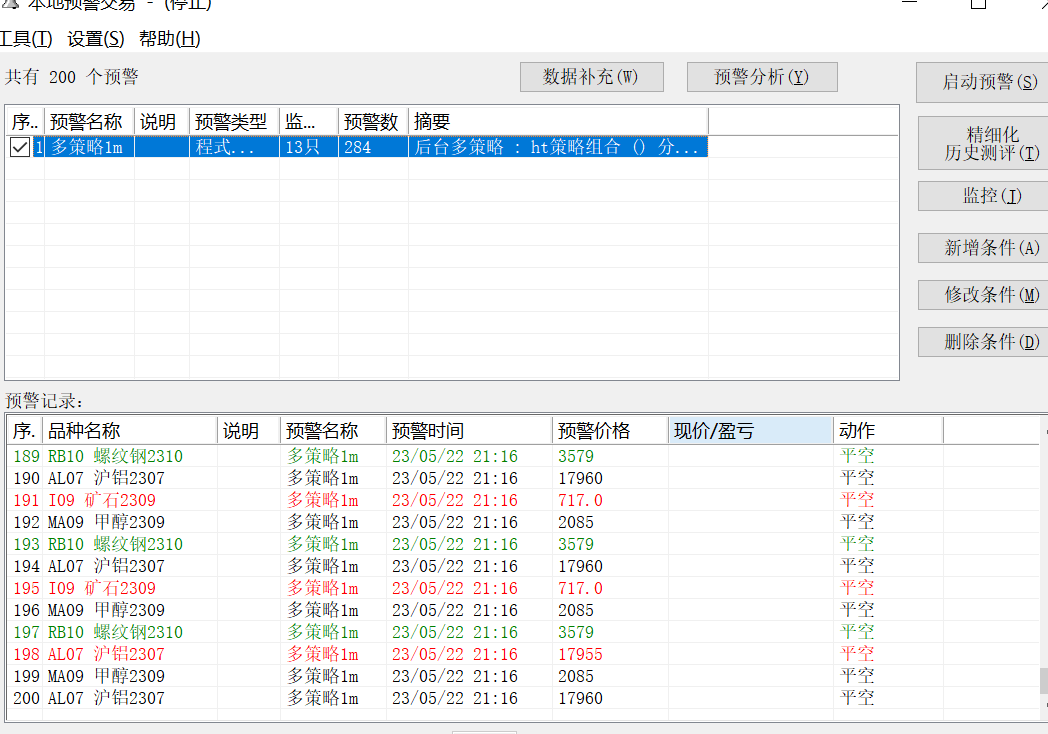This screenshot has width=1048, height=734.
Task: Sort by 预警名称 column in upper list
Action: (89, 122)
